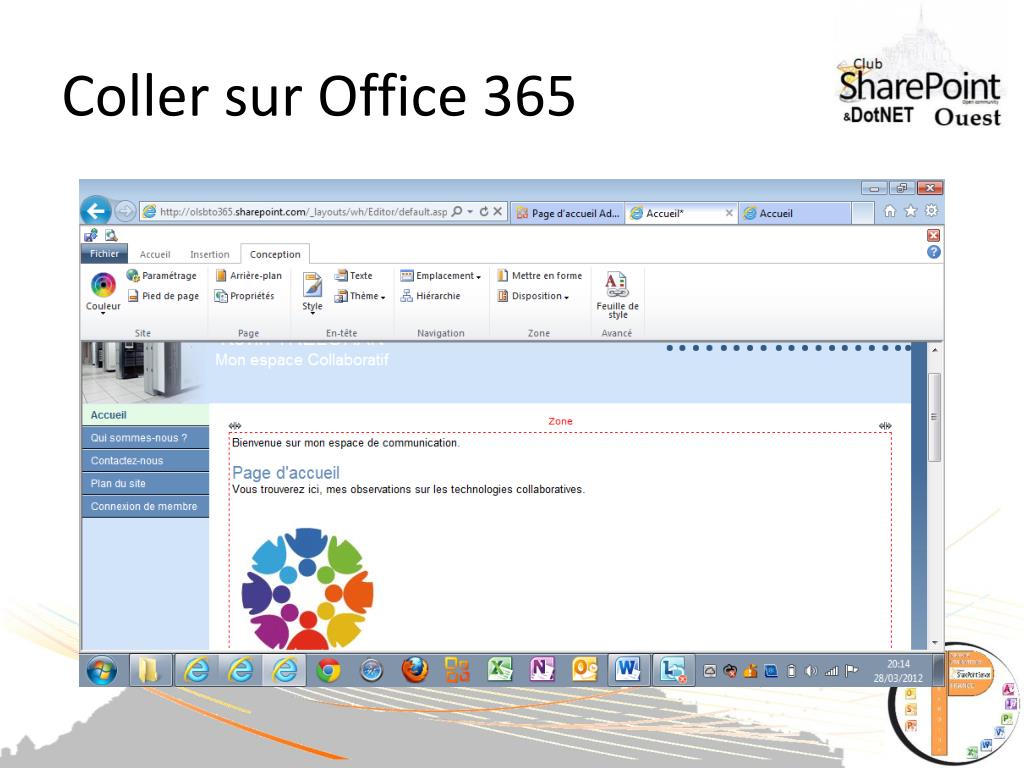Open the Style header gallery
The image size is (1024, 768).
pos(312,293)
